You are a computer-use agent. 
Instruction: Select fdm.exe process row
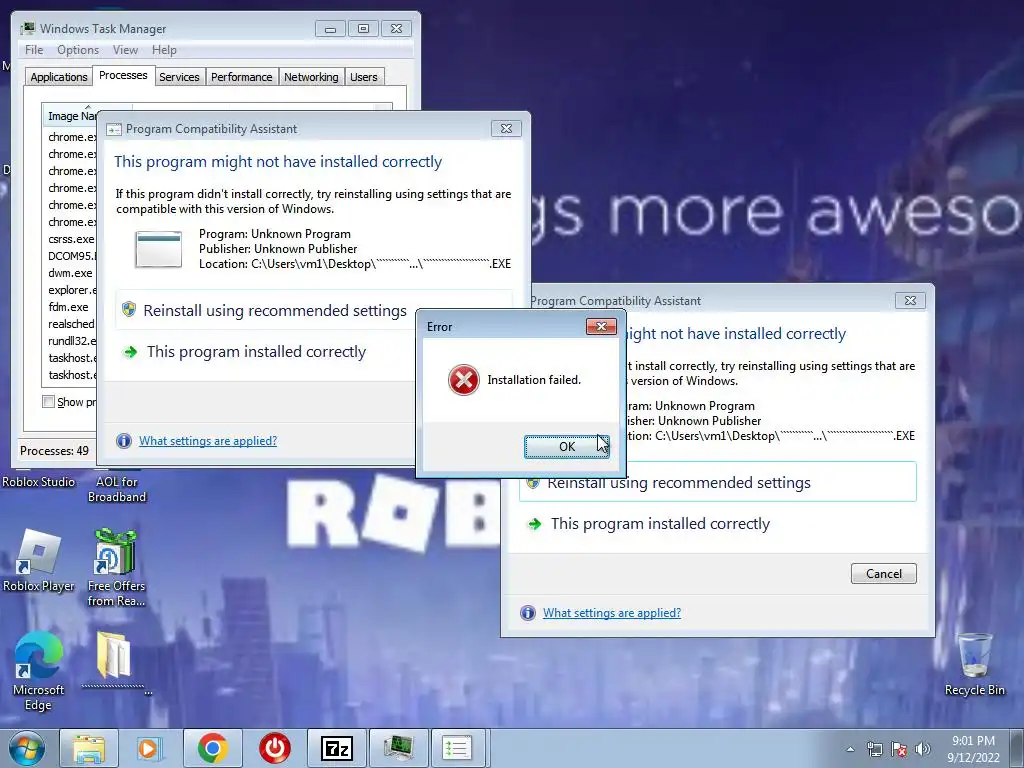[x=71, y=307]
